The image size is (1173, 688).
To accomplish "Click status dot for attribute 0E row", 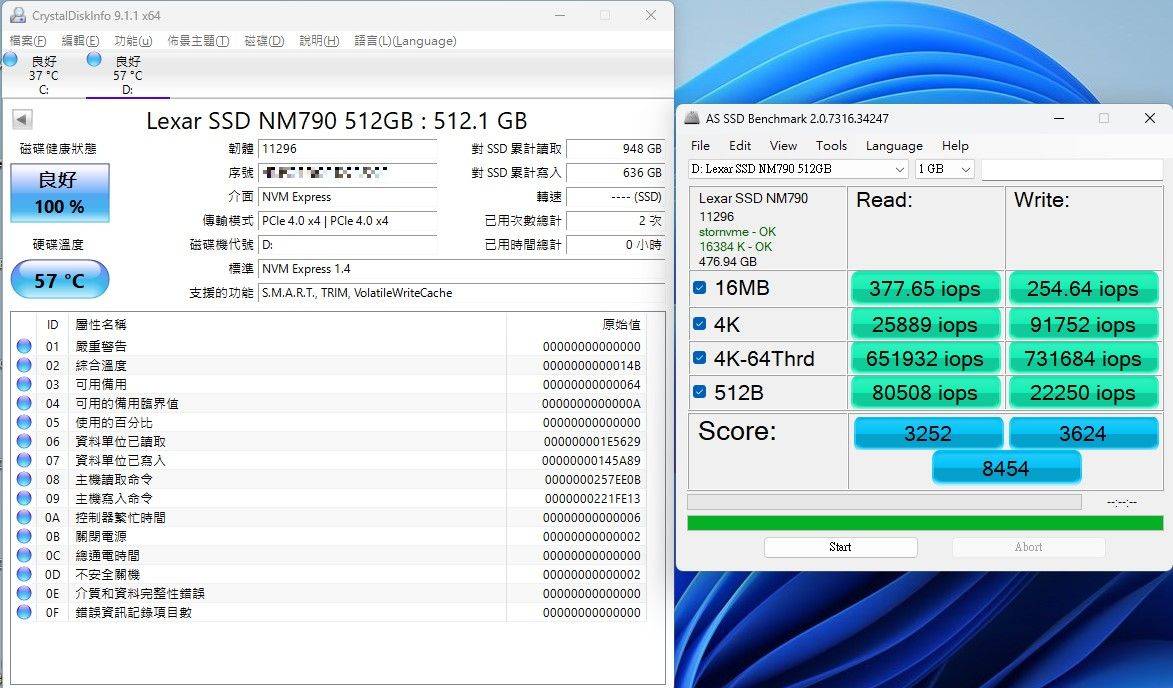I will pos(24,593).
